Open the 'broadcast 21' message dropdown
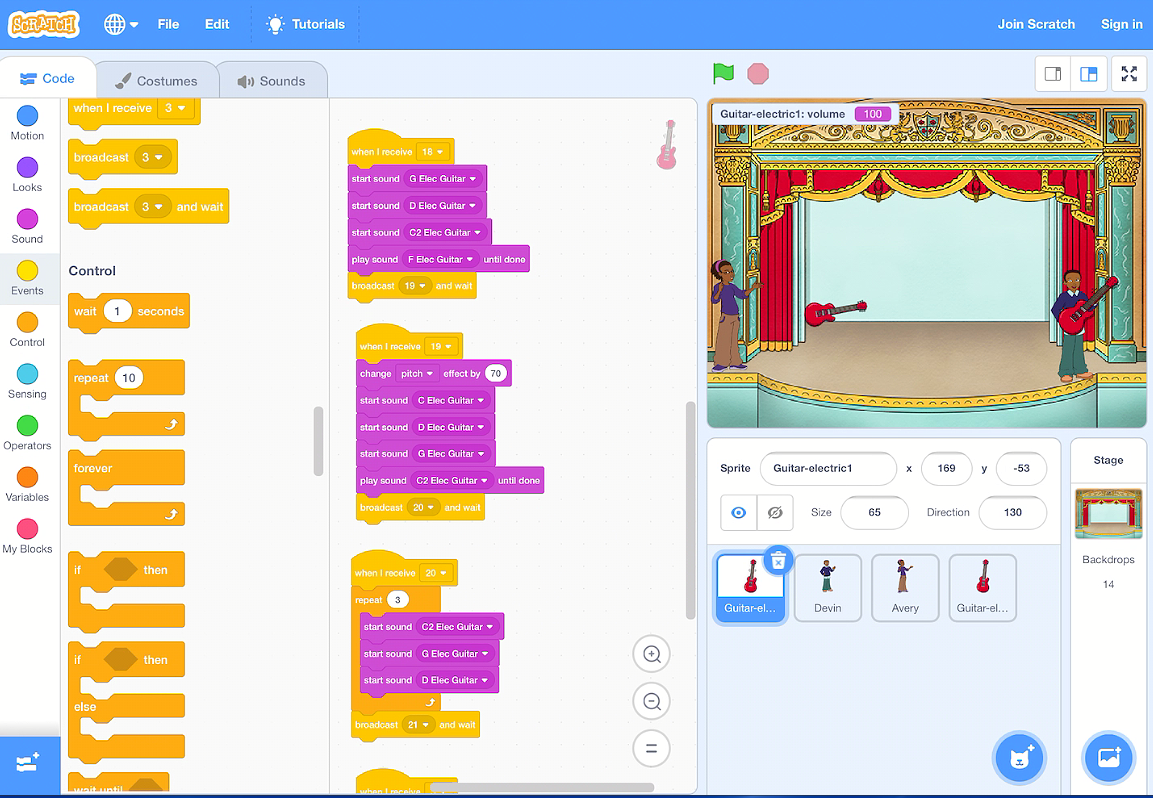1153x798 pixels. tap(419, 725)
